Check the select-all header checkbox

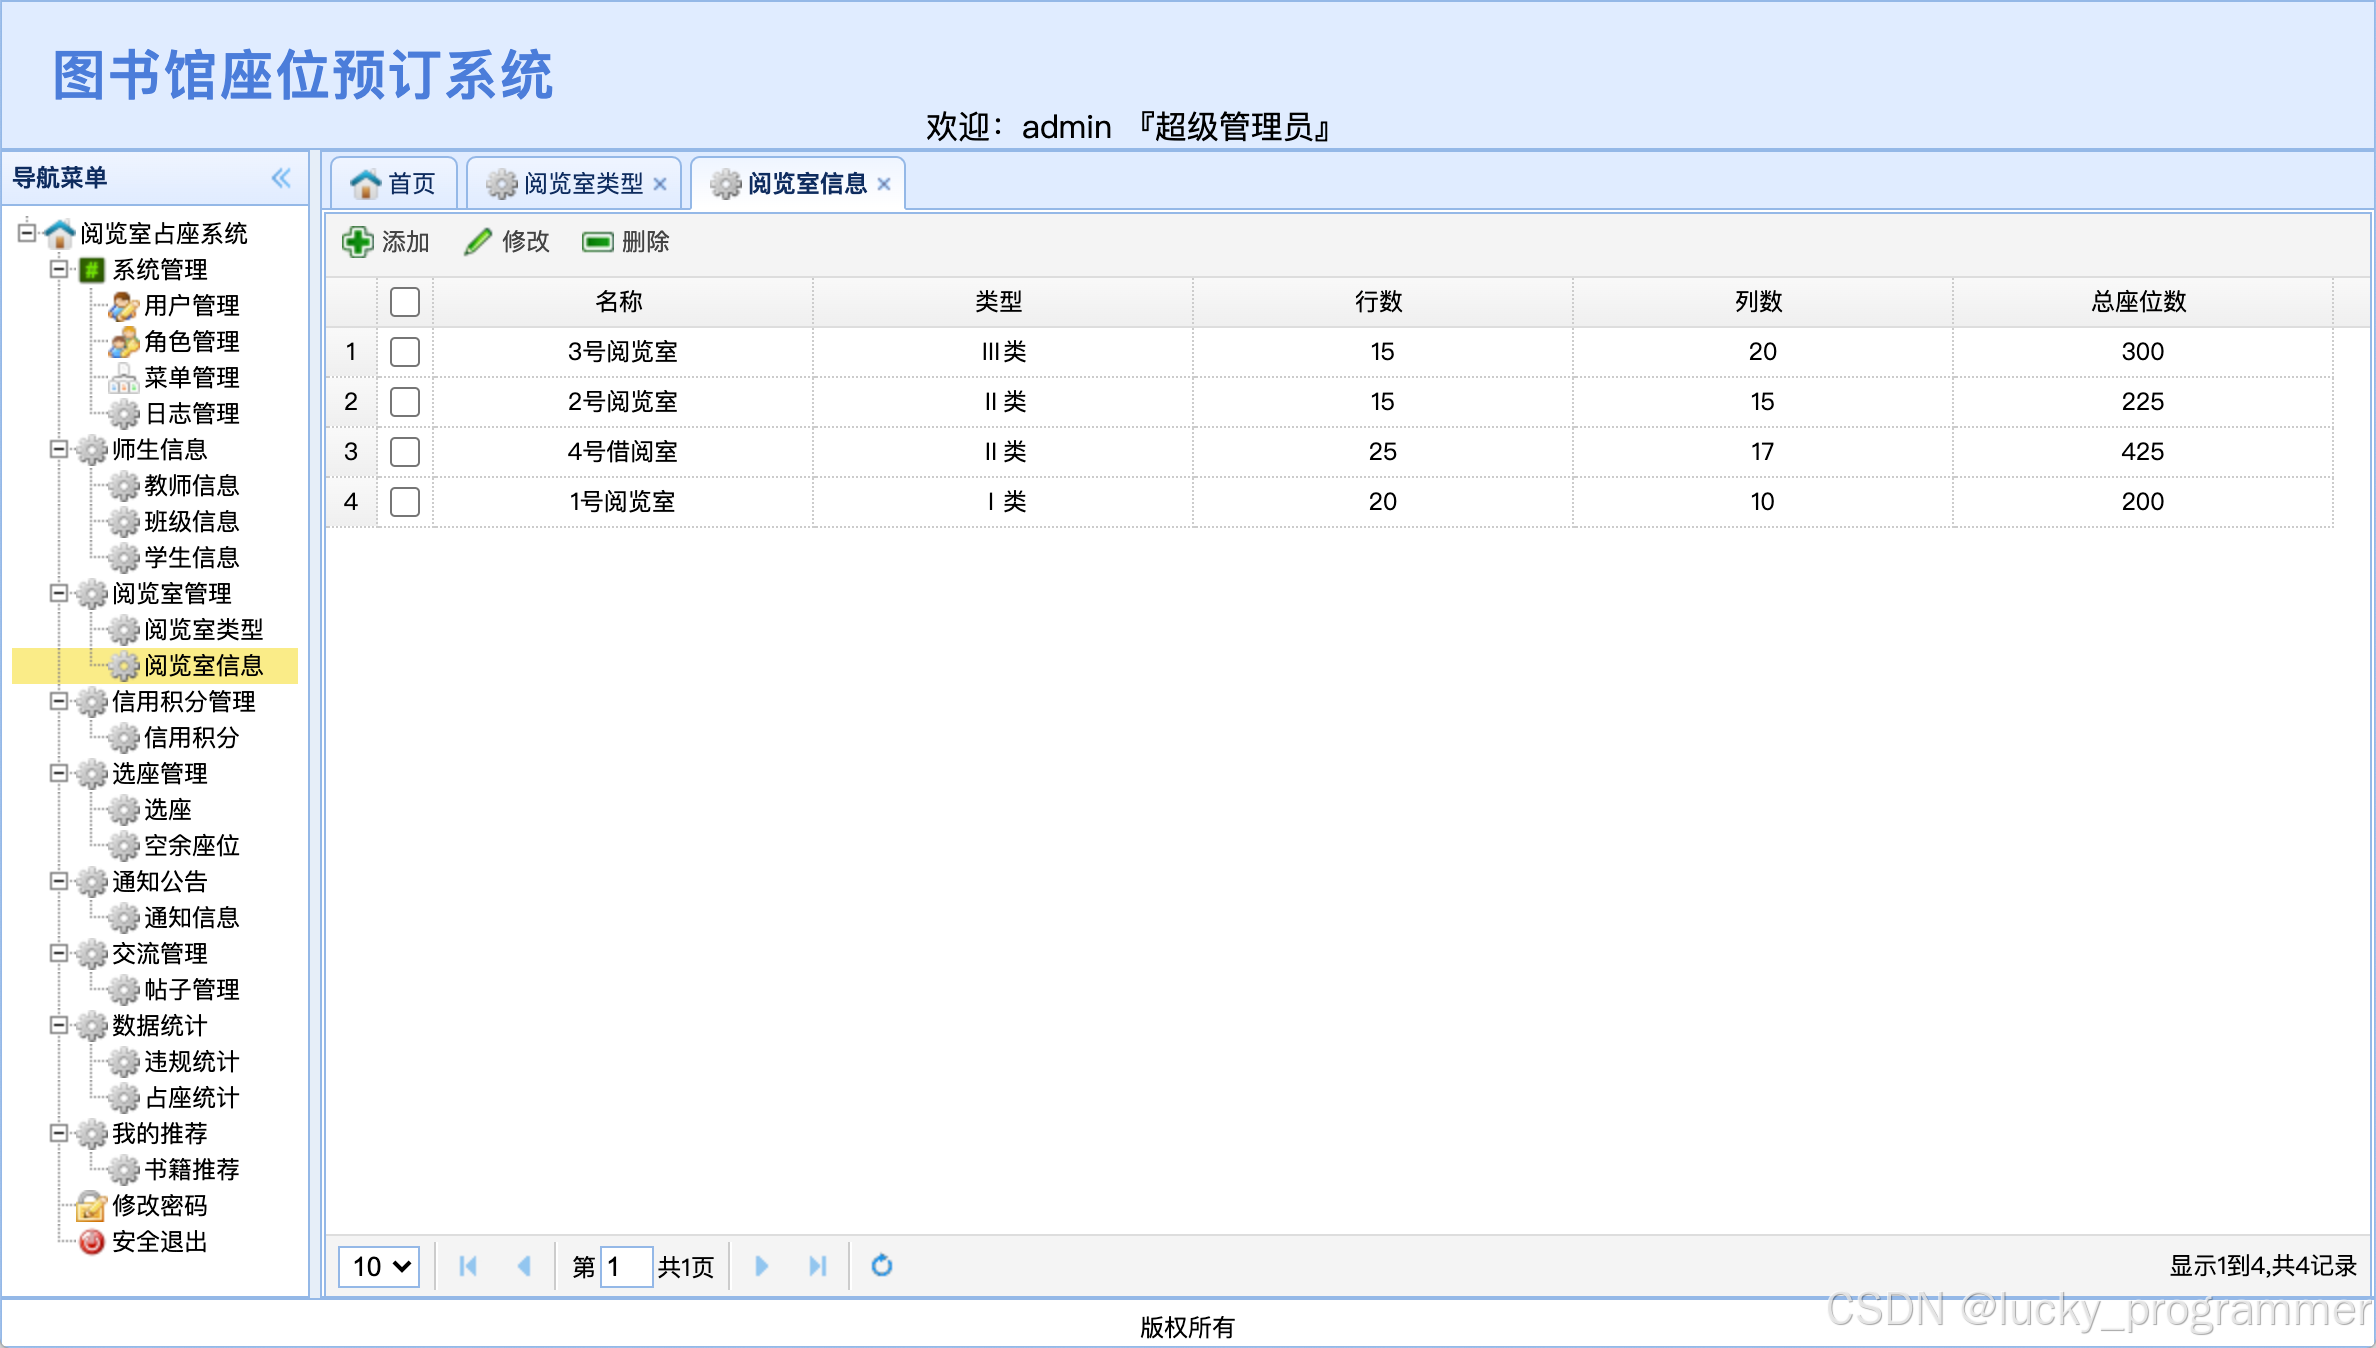(405, 302)
